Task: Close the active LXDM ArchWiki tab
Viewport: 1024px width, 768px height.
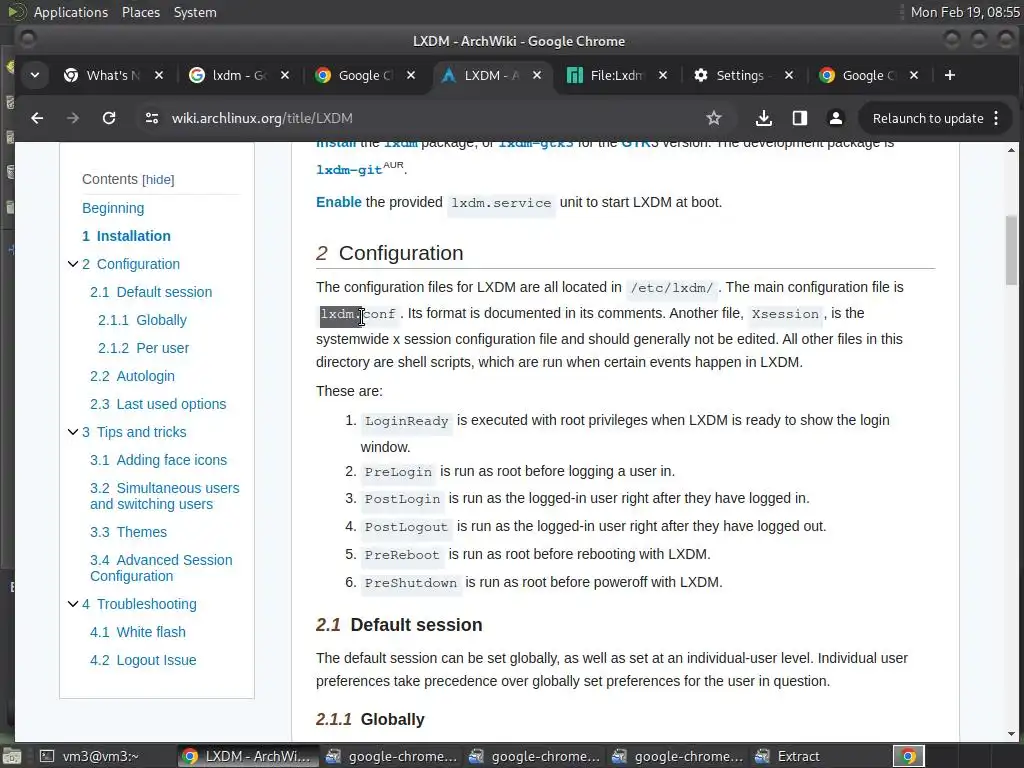Action: (537, 76)
